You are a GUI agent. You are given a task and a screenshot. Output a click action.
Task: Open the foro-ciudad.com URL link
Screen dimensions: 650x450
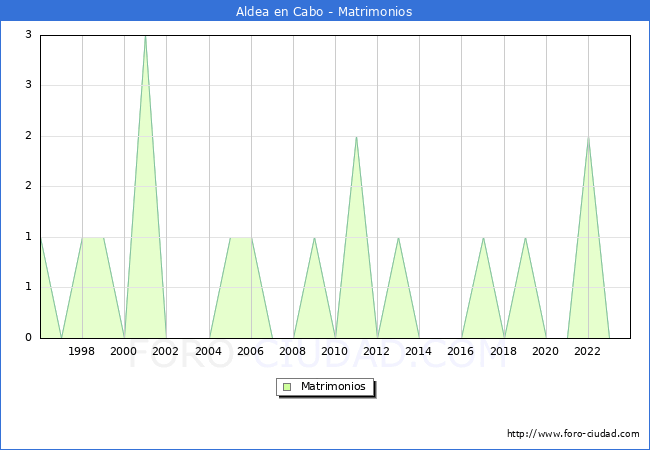[573, 434]
